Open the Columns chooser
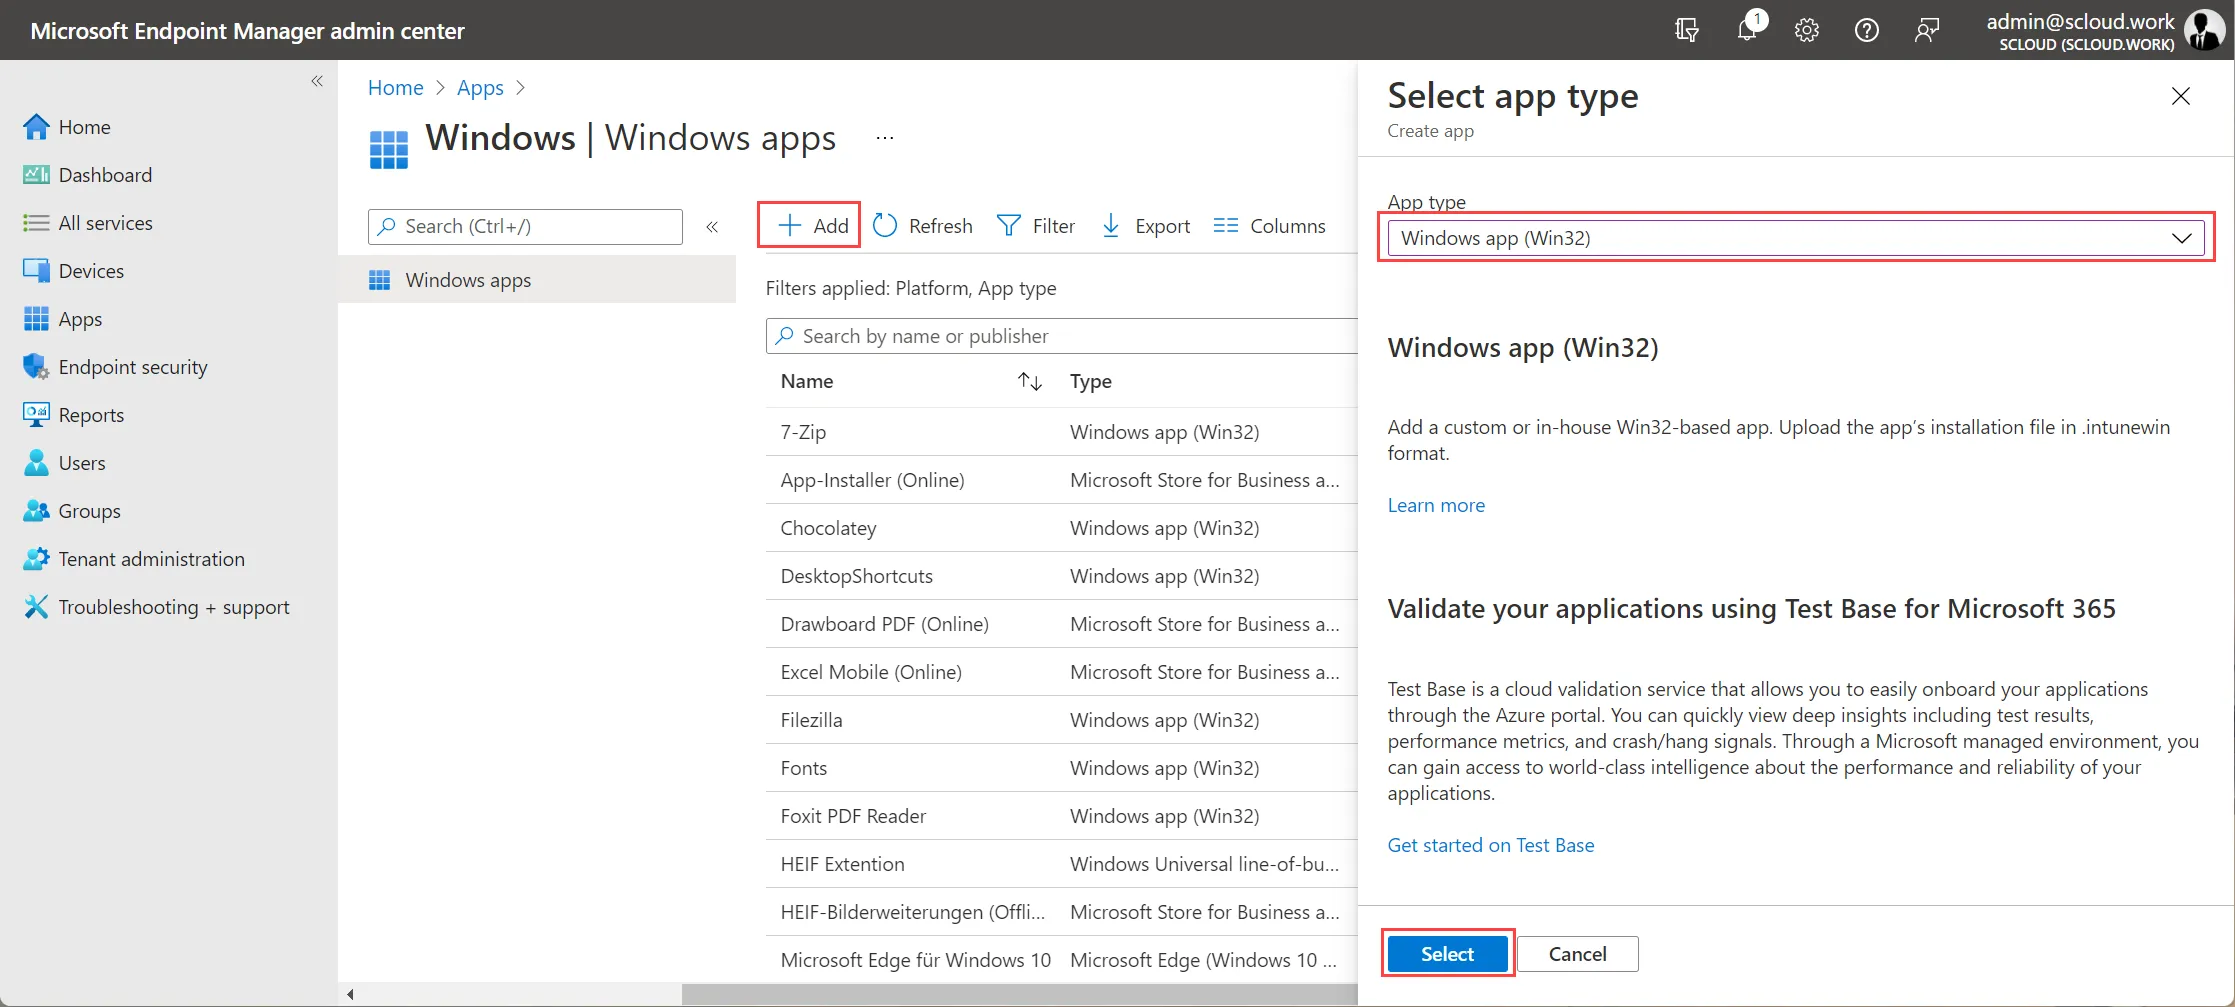Viewport: 2235px width, 1007px height. pos(1269,226)
